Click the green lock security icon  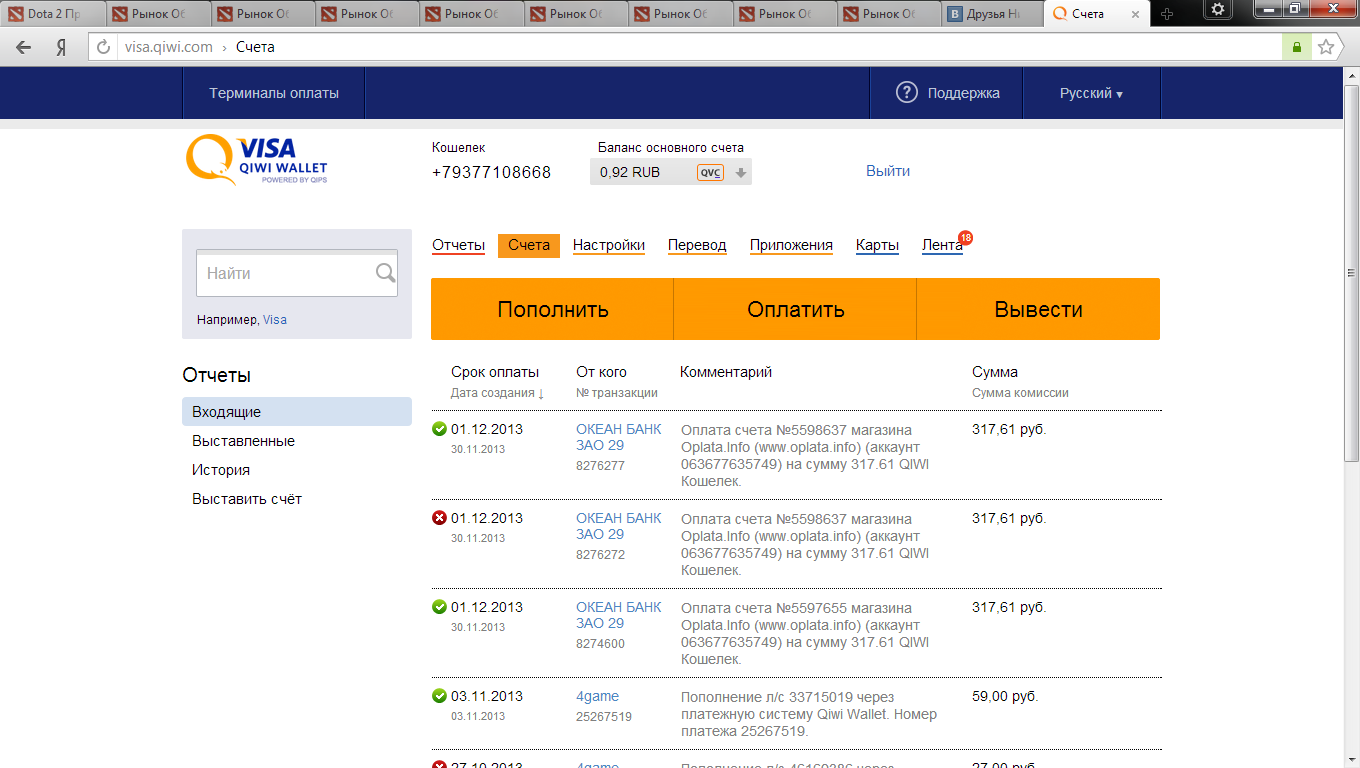coord(1297,47)
